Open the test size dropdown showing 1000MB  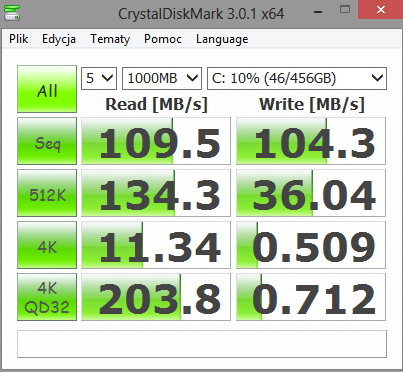(162, 78)
